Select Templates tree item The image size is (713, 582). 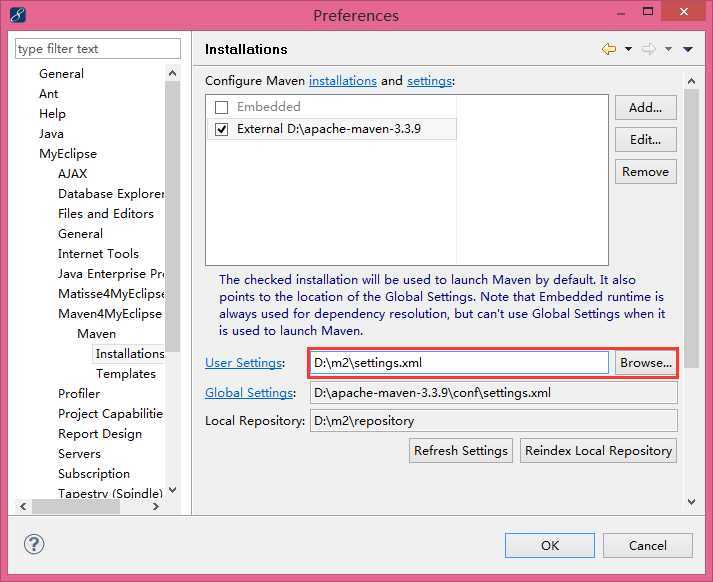pyautogui.click(x=126, y=374)
